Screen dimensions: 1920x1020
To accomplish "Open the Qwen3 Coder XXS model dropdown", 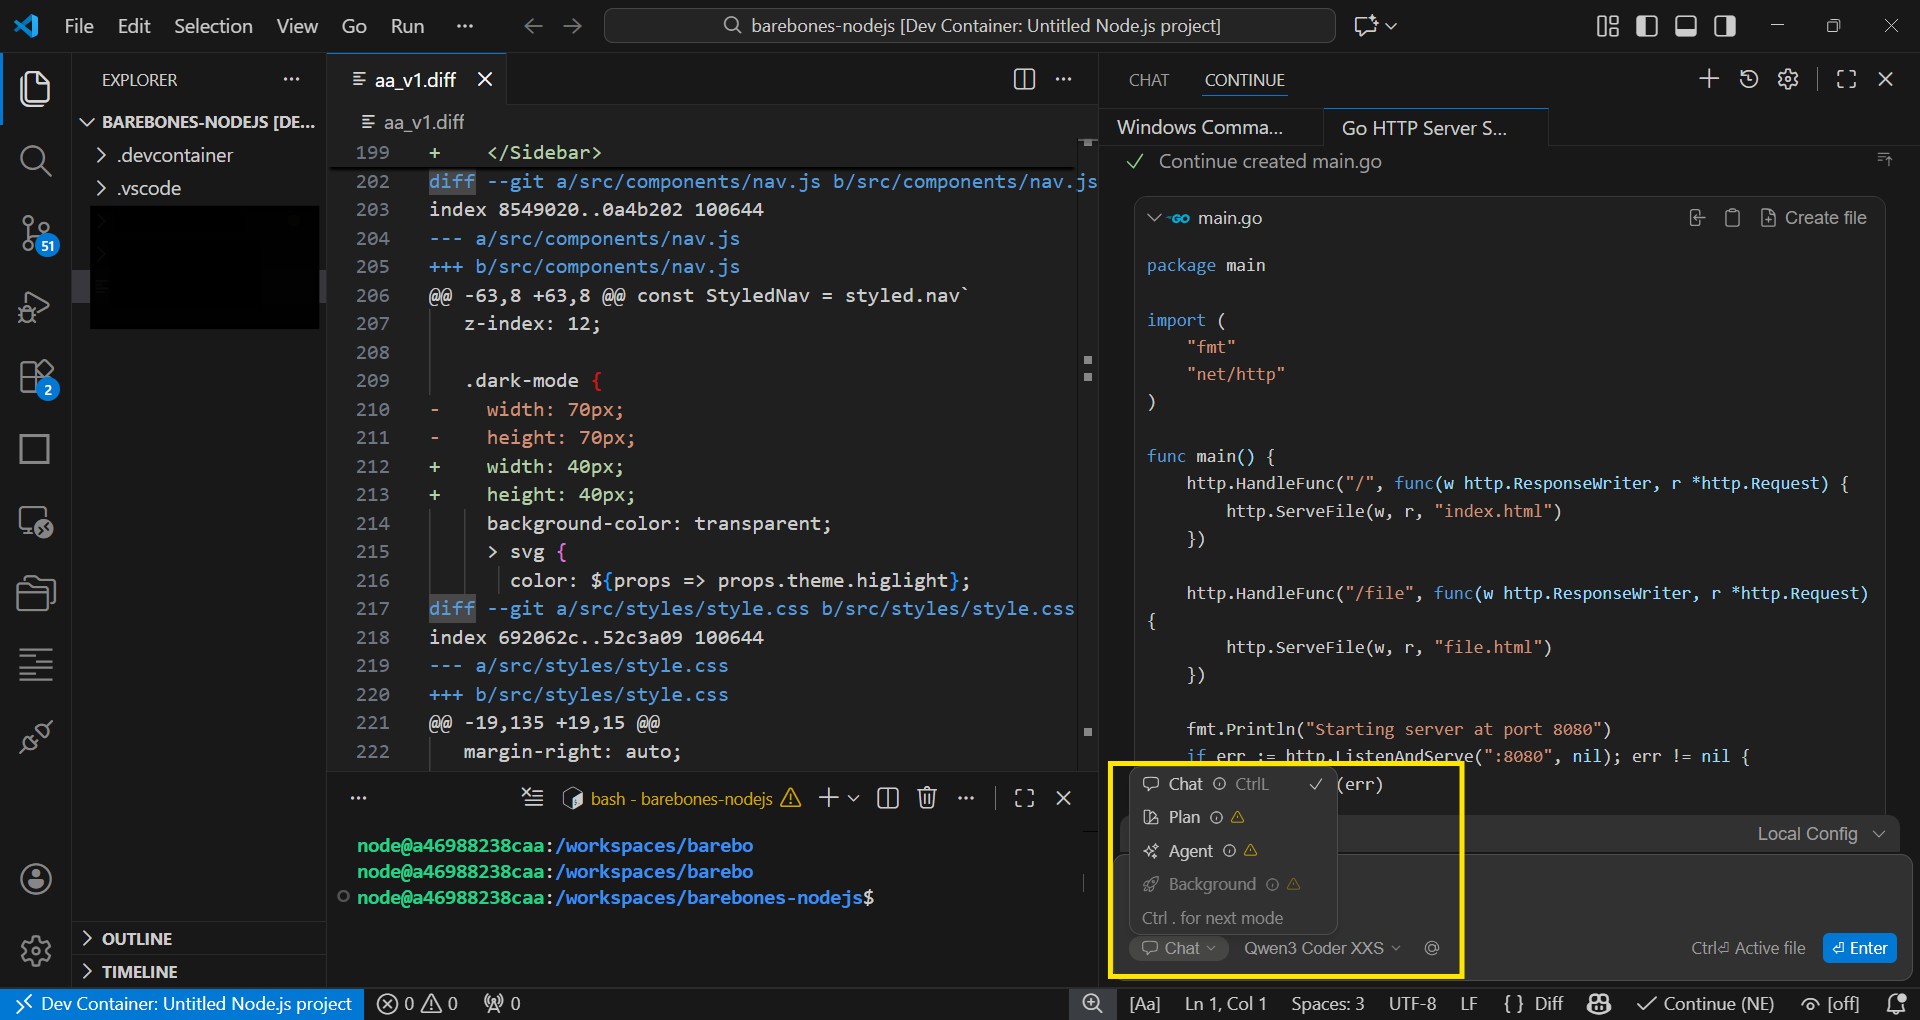I will tap(1322, 948).
